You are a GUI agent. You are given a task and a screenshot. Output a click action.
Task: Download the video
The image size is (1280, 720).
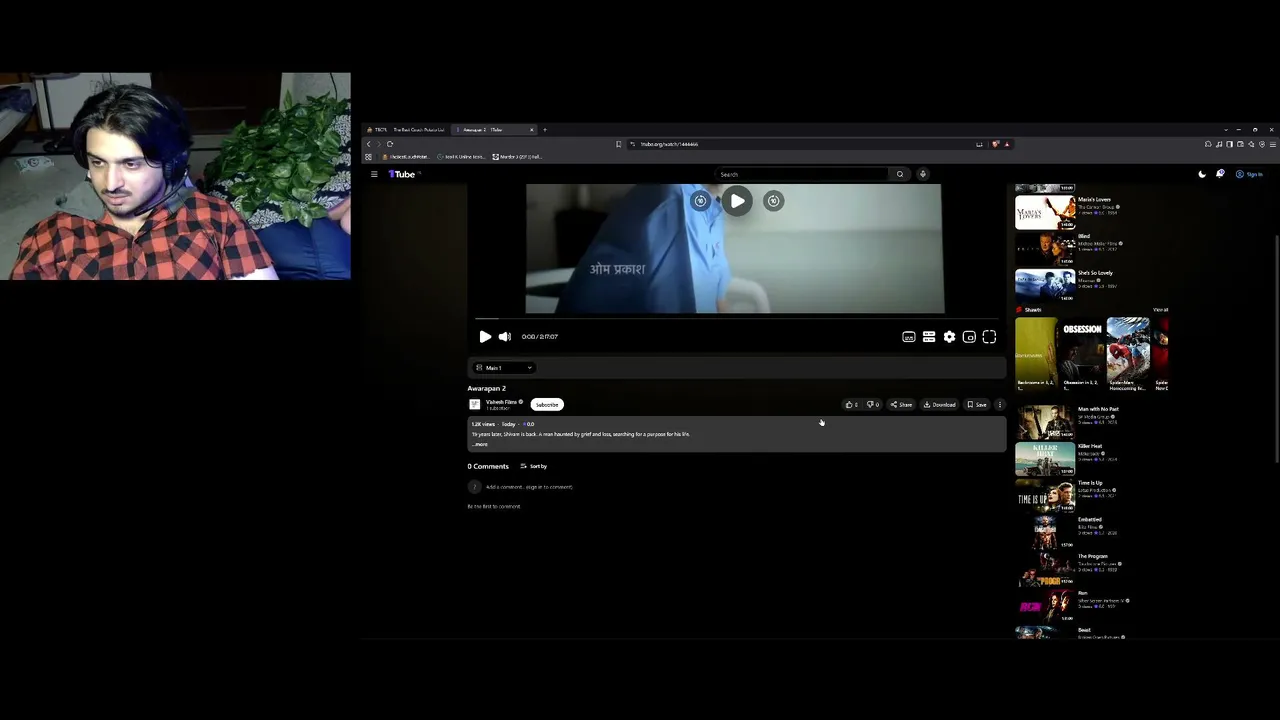click(940, 405)
